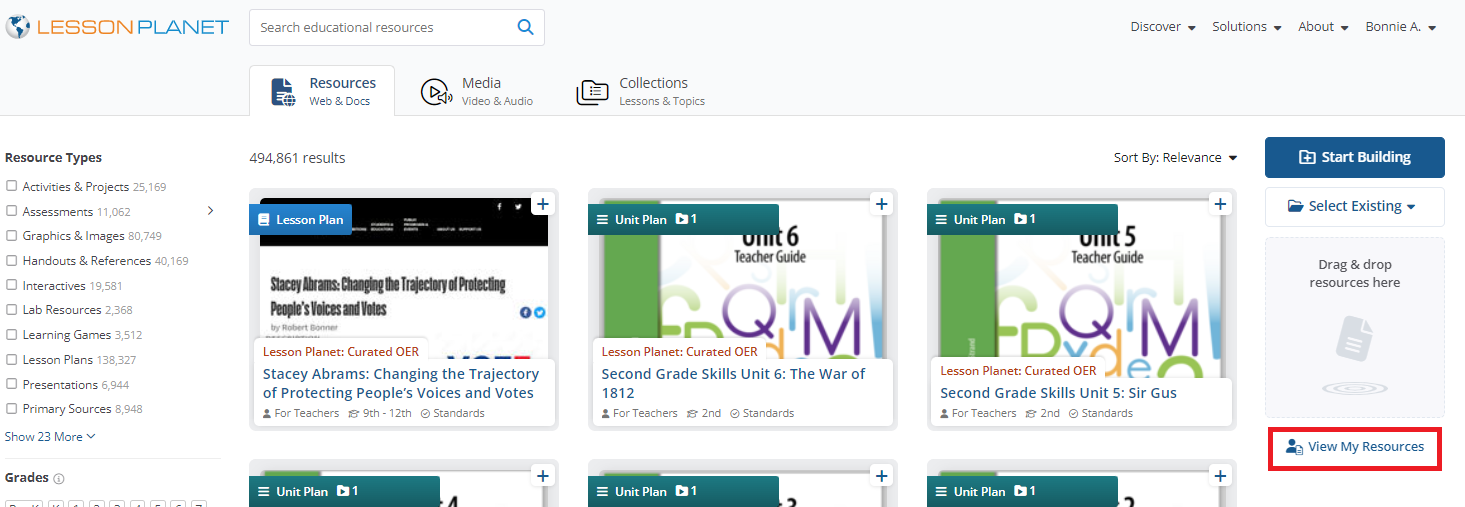Screen dimensions: 1465x507
Task: Click the document icon in drag and drop area
Action: [1354, 340]
